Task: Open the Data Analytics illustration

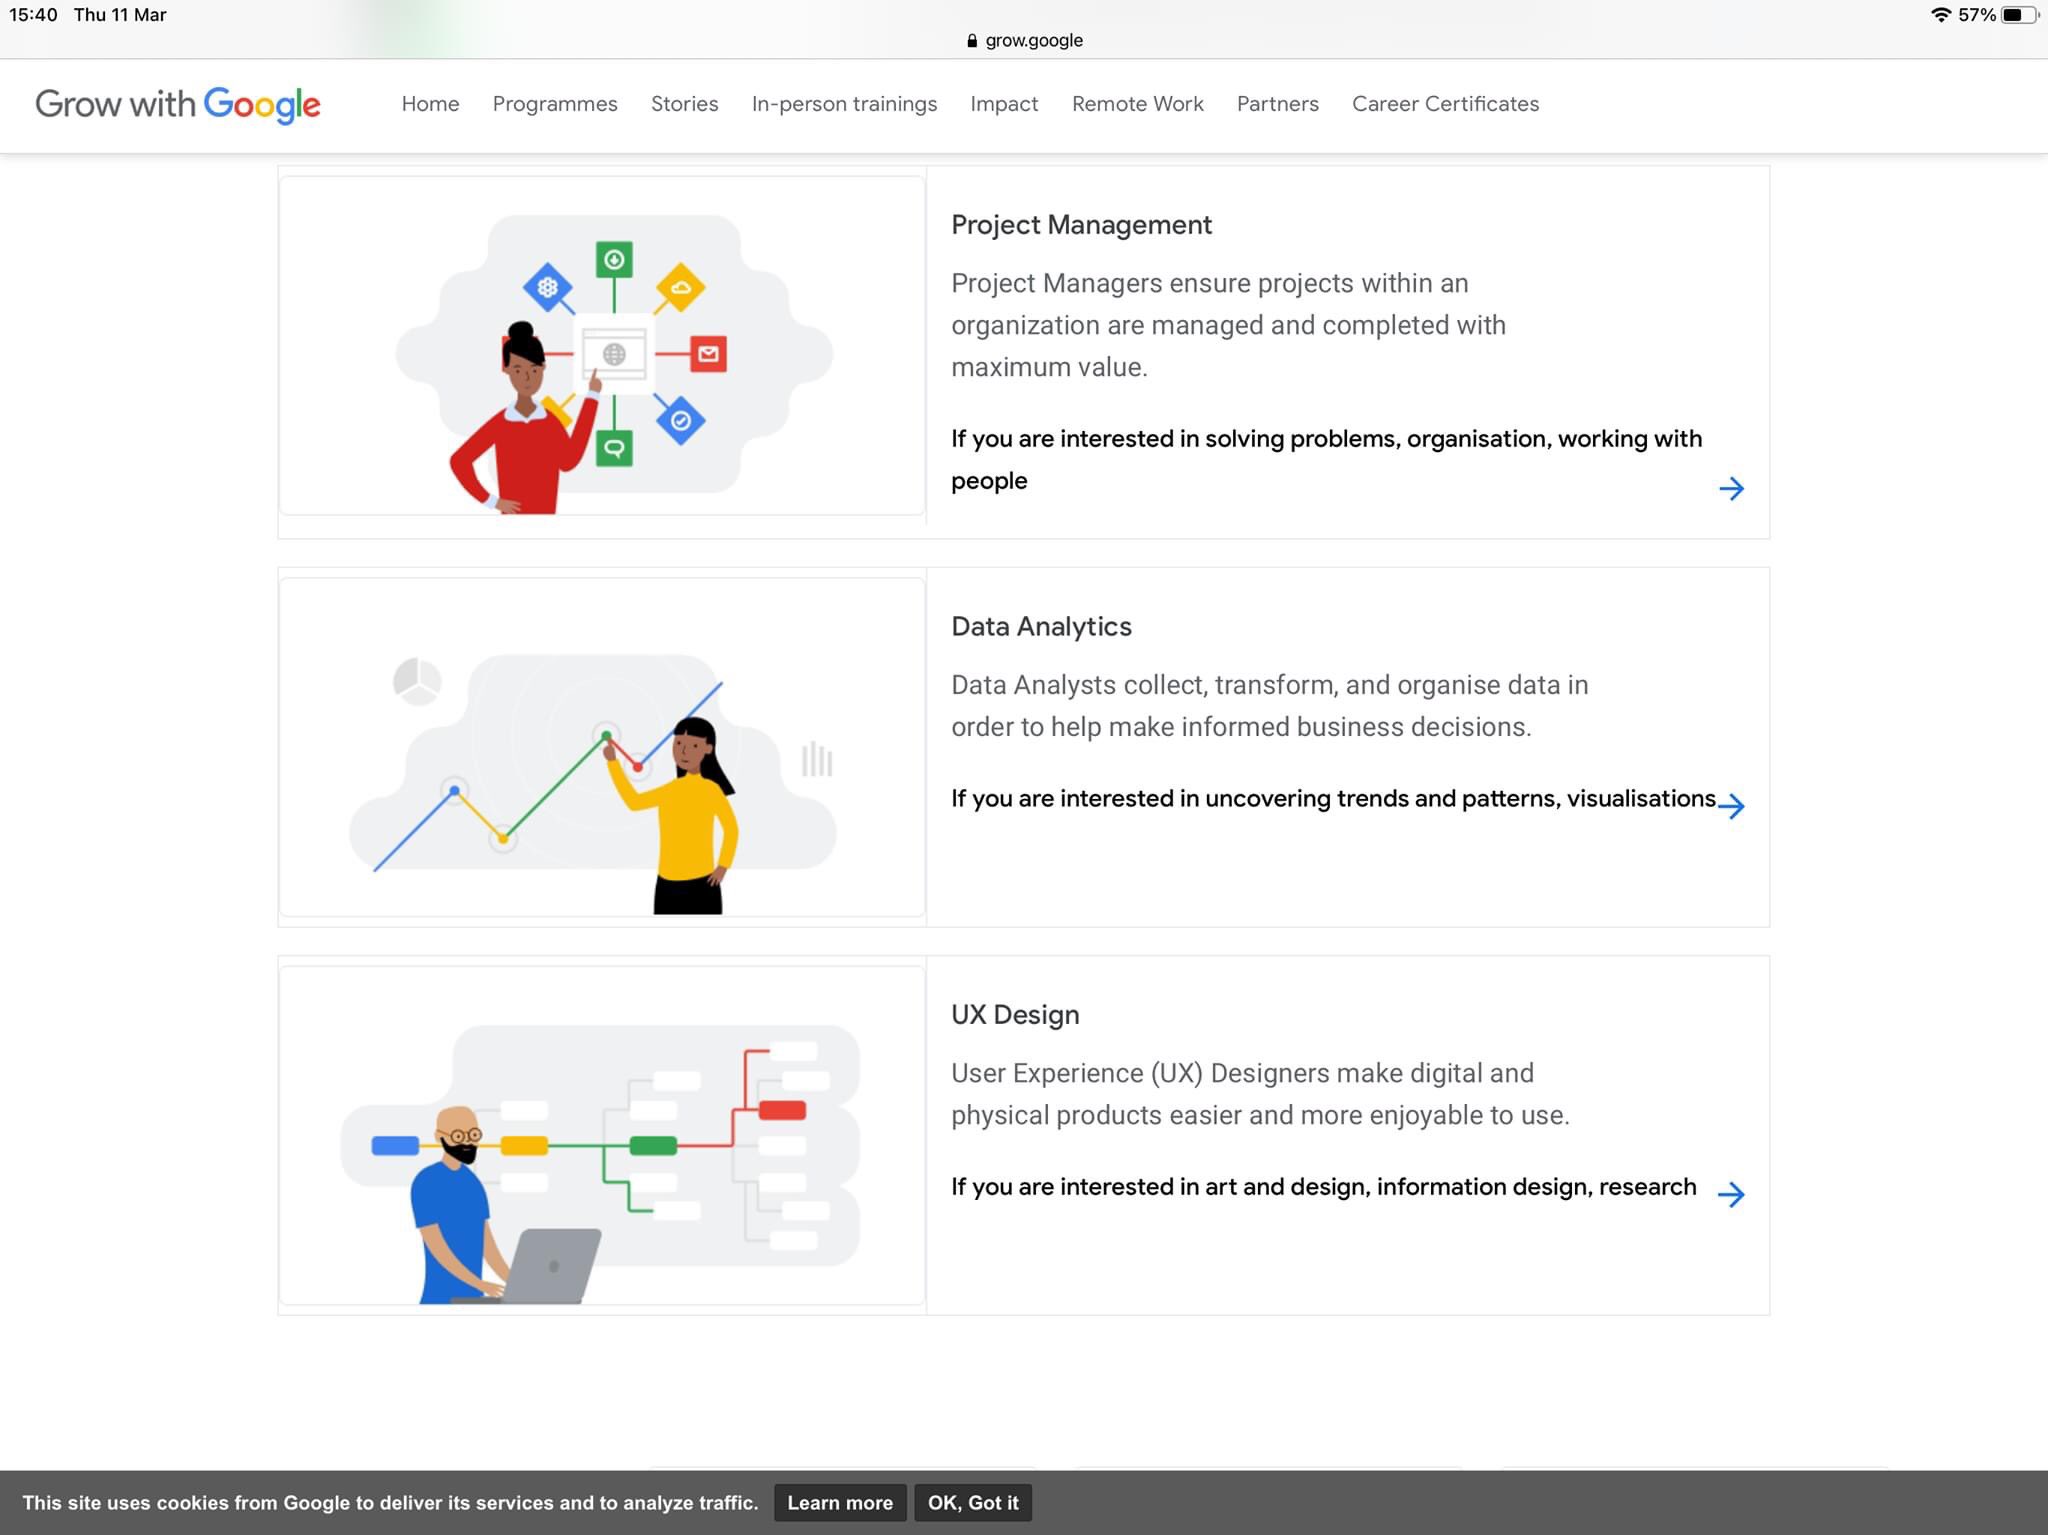Action: (602, 747)
